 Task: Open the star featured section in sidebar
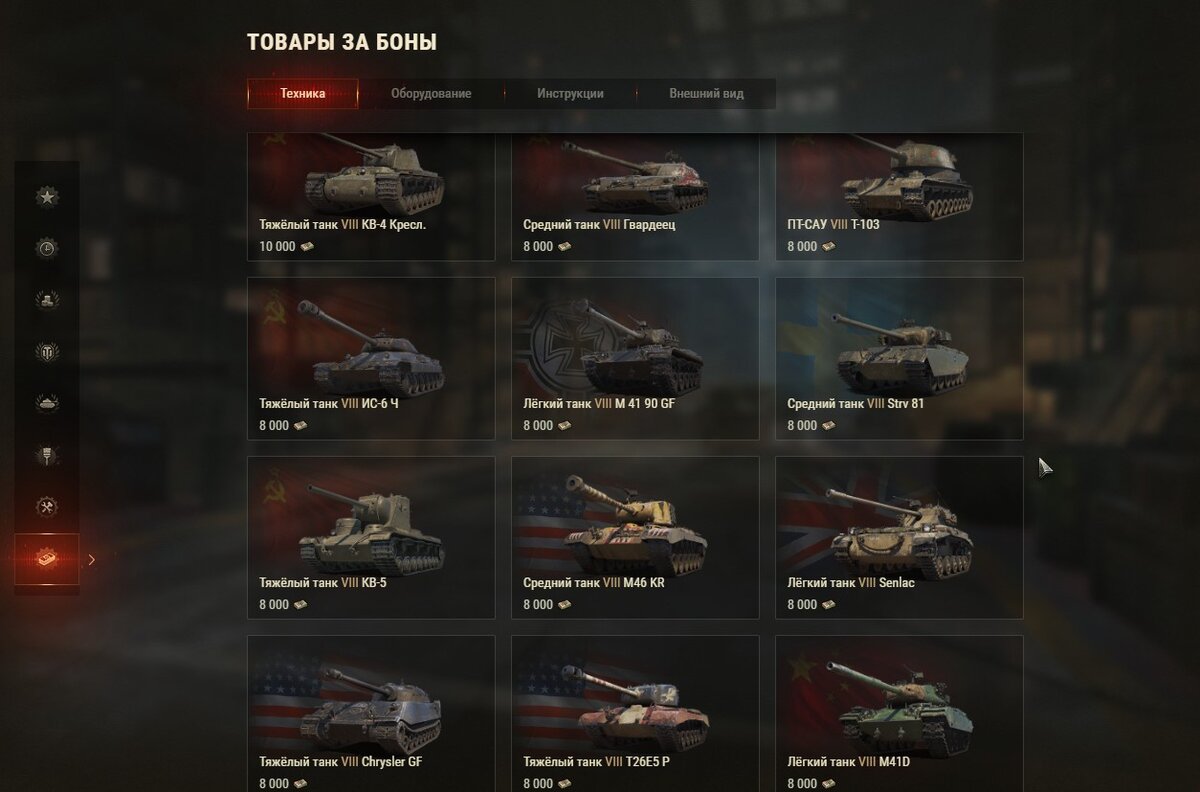(x=47, y=197)
